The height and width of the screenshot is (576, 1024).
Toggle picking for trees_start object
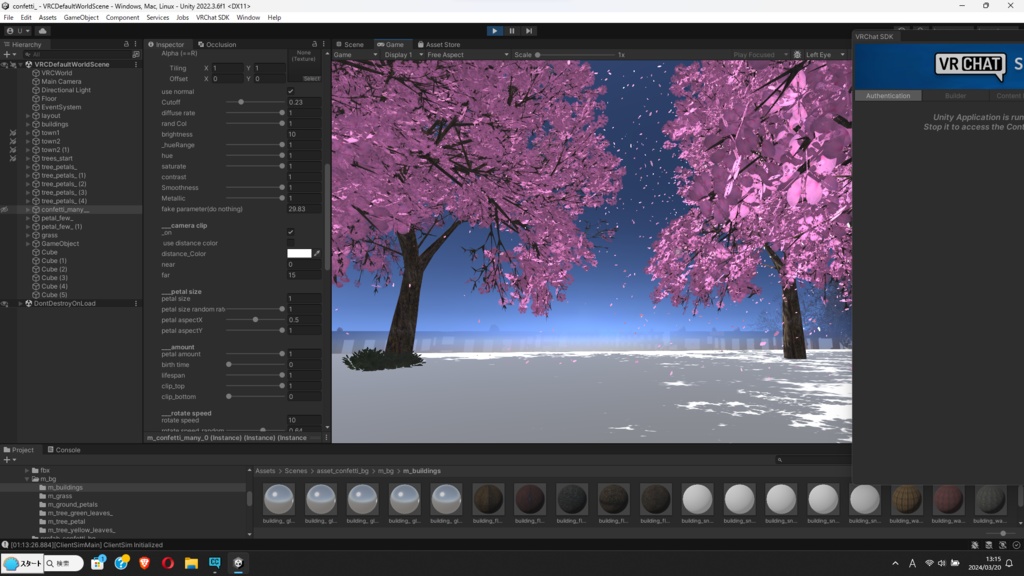[x=13, y=158]
